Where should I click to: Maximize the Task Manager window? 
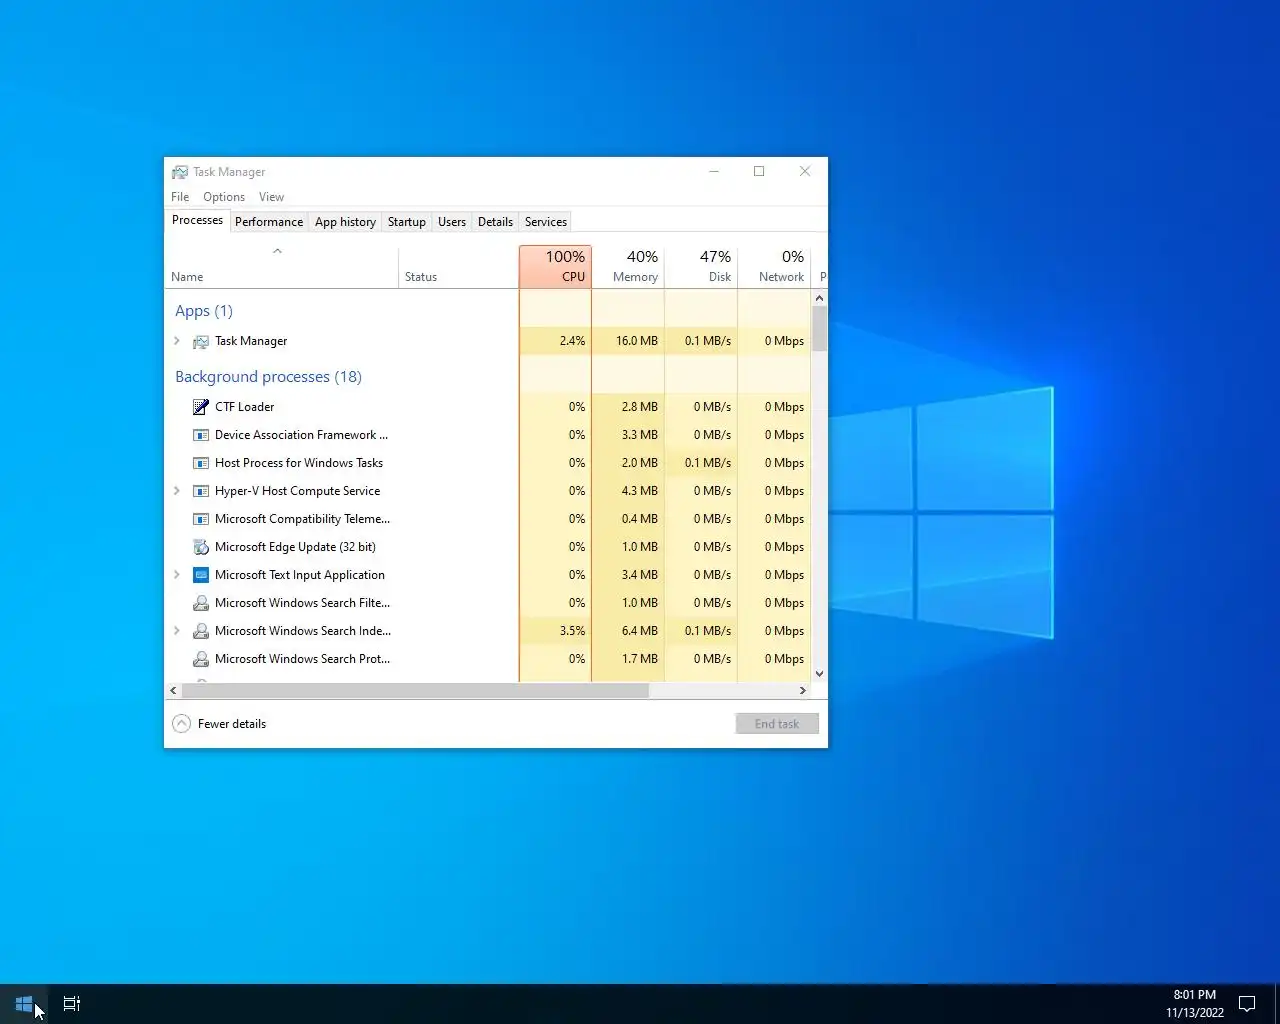tap(759, 172)
